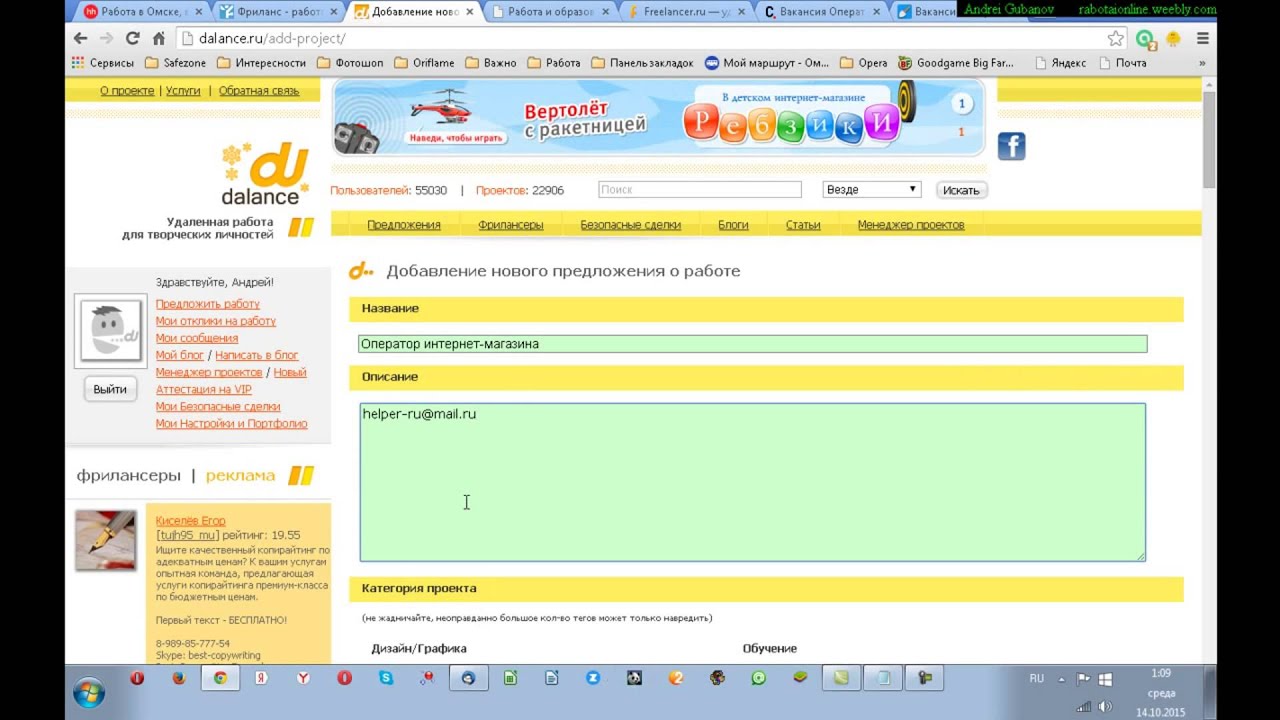
Task: Click the dalance logo
Action: pos(262,174)
